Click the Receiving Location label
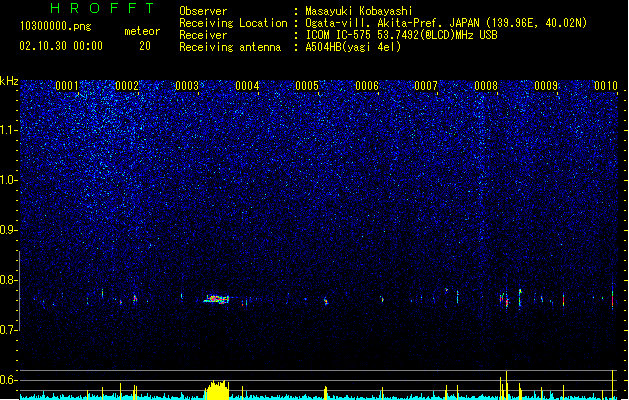The width and height of the screenshot is (629, 400). (x=233, y=23)
